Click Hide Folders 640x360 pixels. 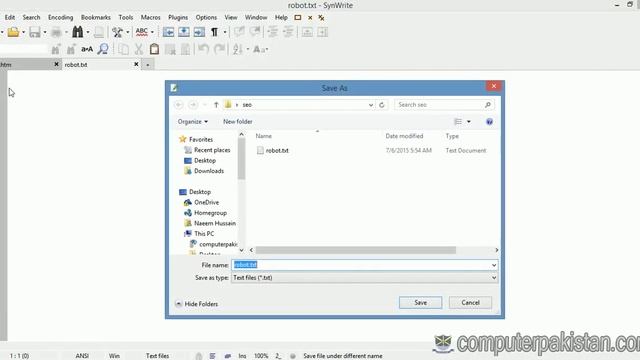197,304
